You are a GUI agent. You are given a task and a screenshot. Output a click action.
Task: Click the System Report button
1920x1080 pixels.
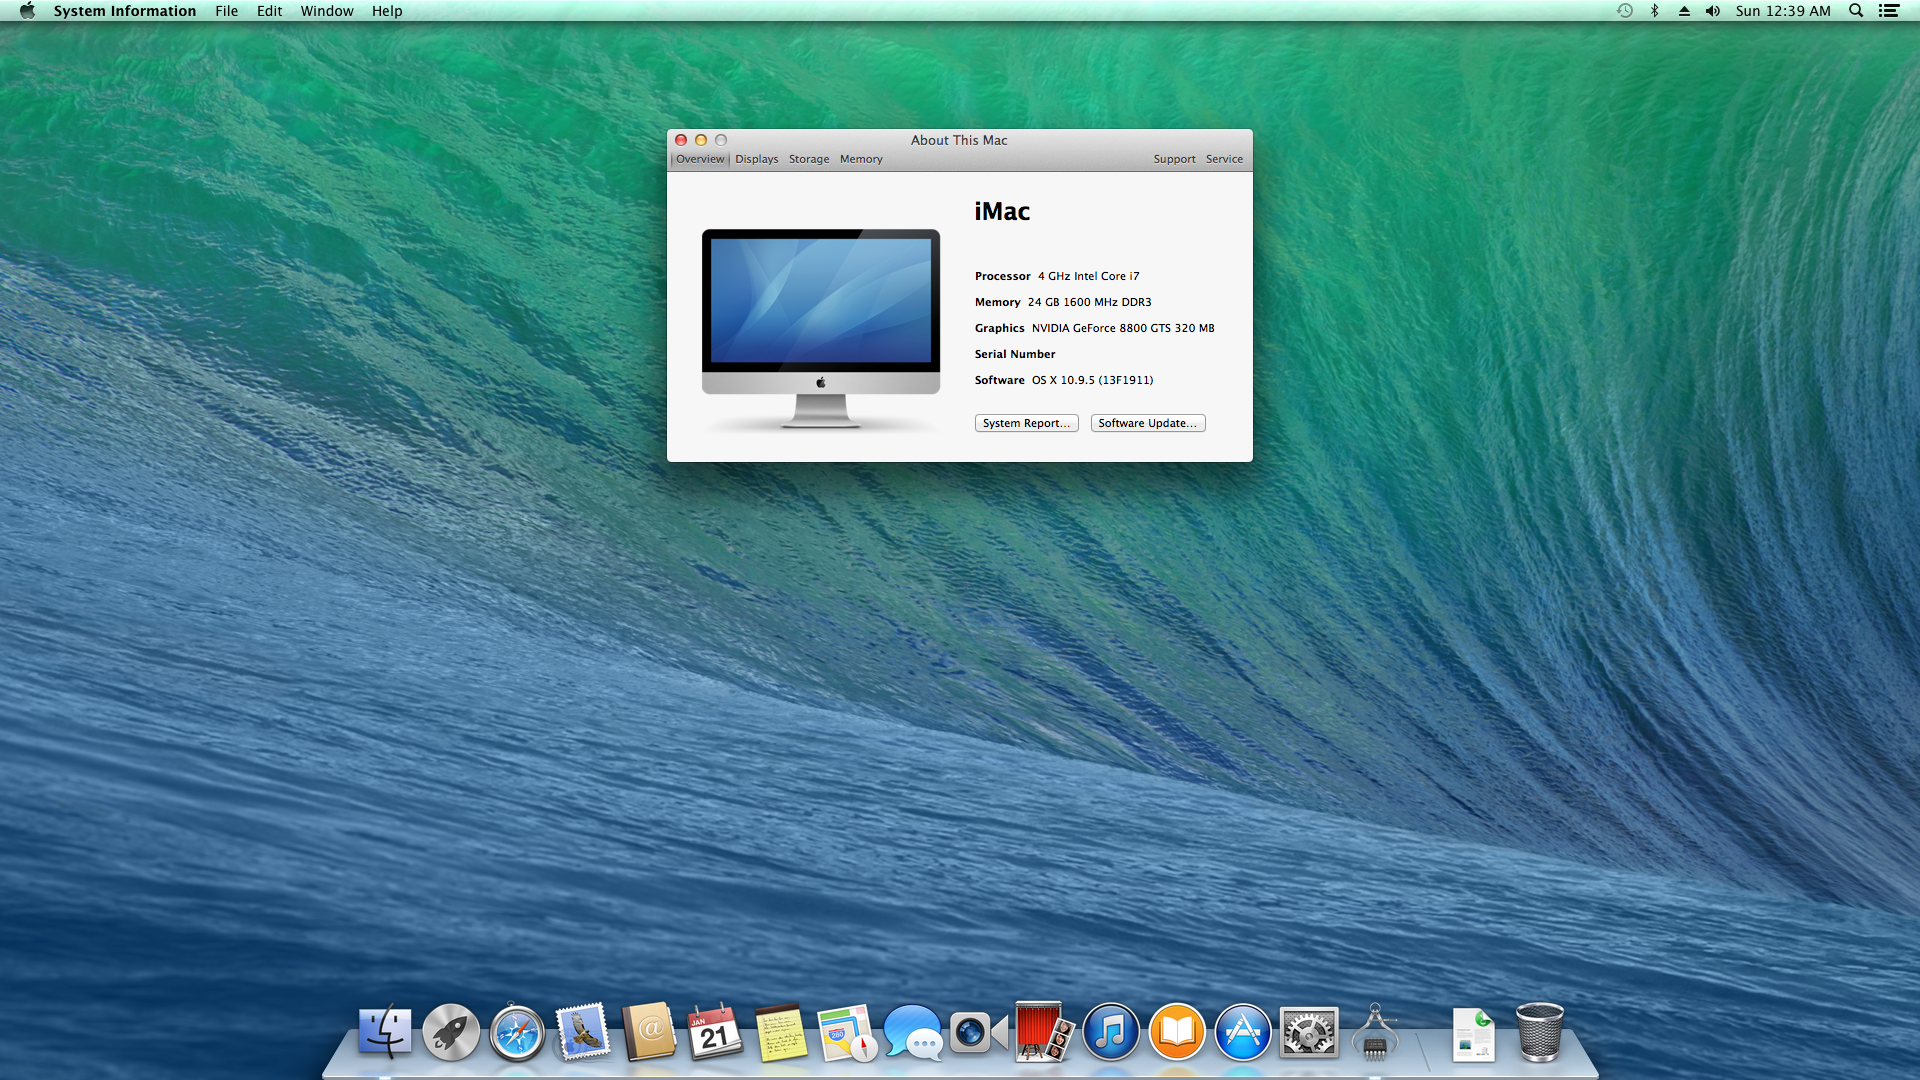pos(1026,423)
